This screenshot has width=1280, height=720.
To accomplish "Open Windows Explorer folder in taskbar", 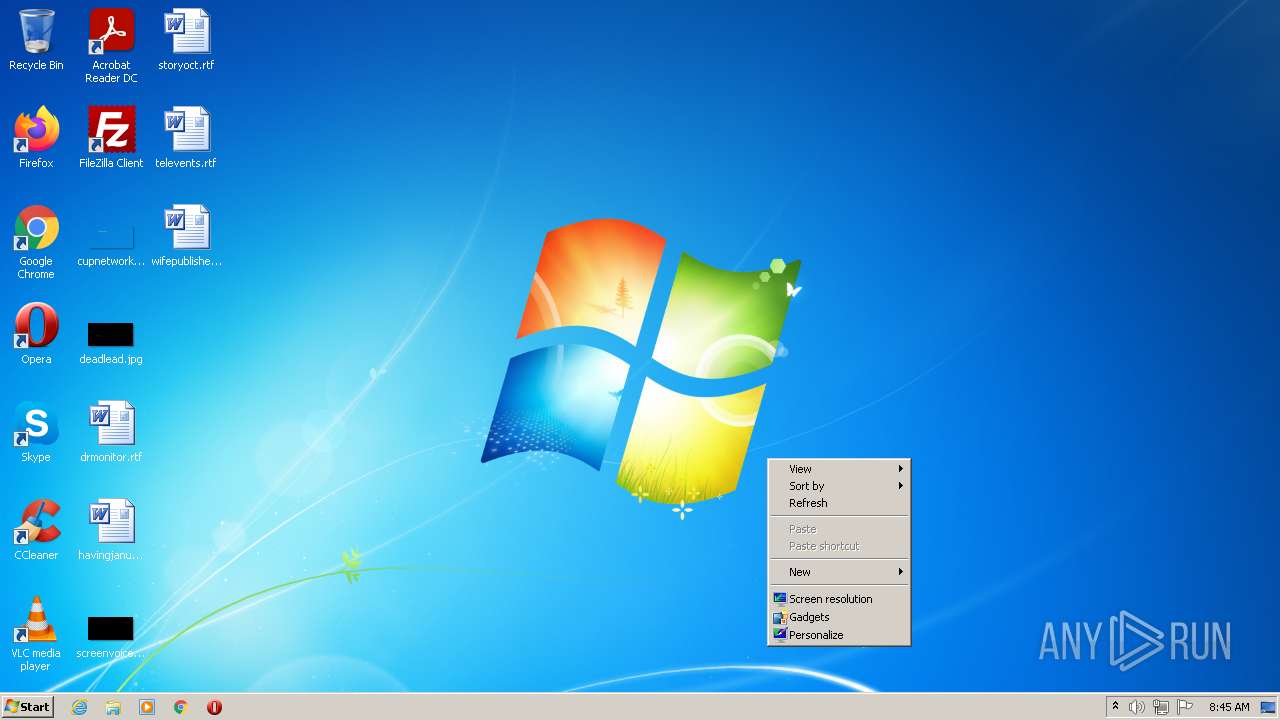I will pos(113,707).
